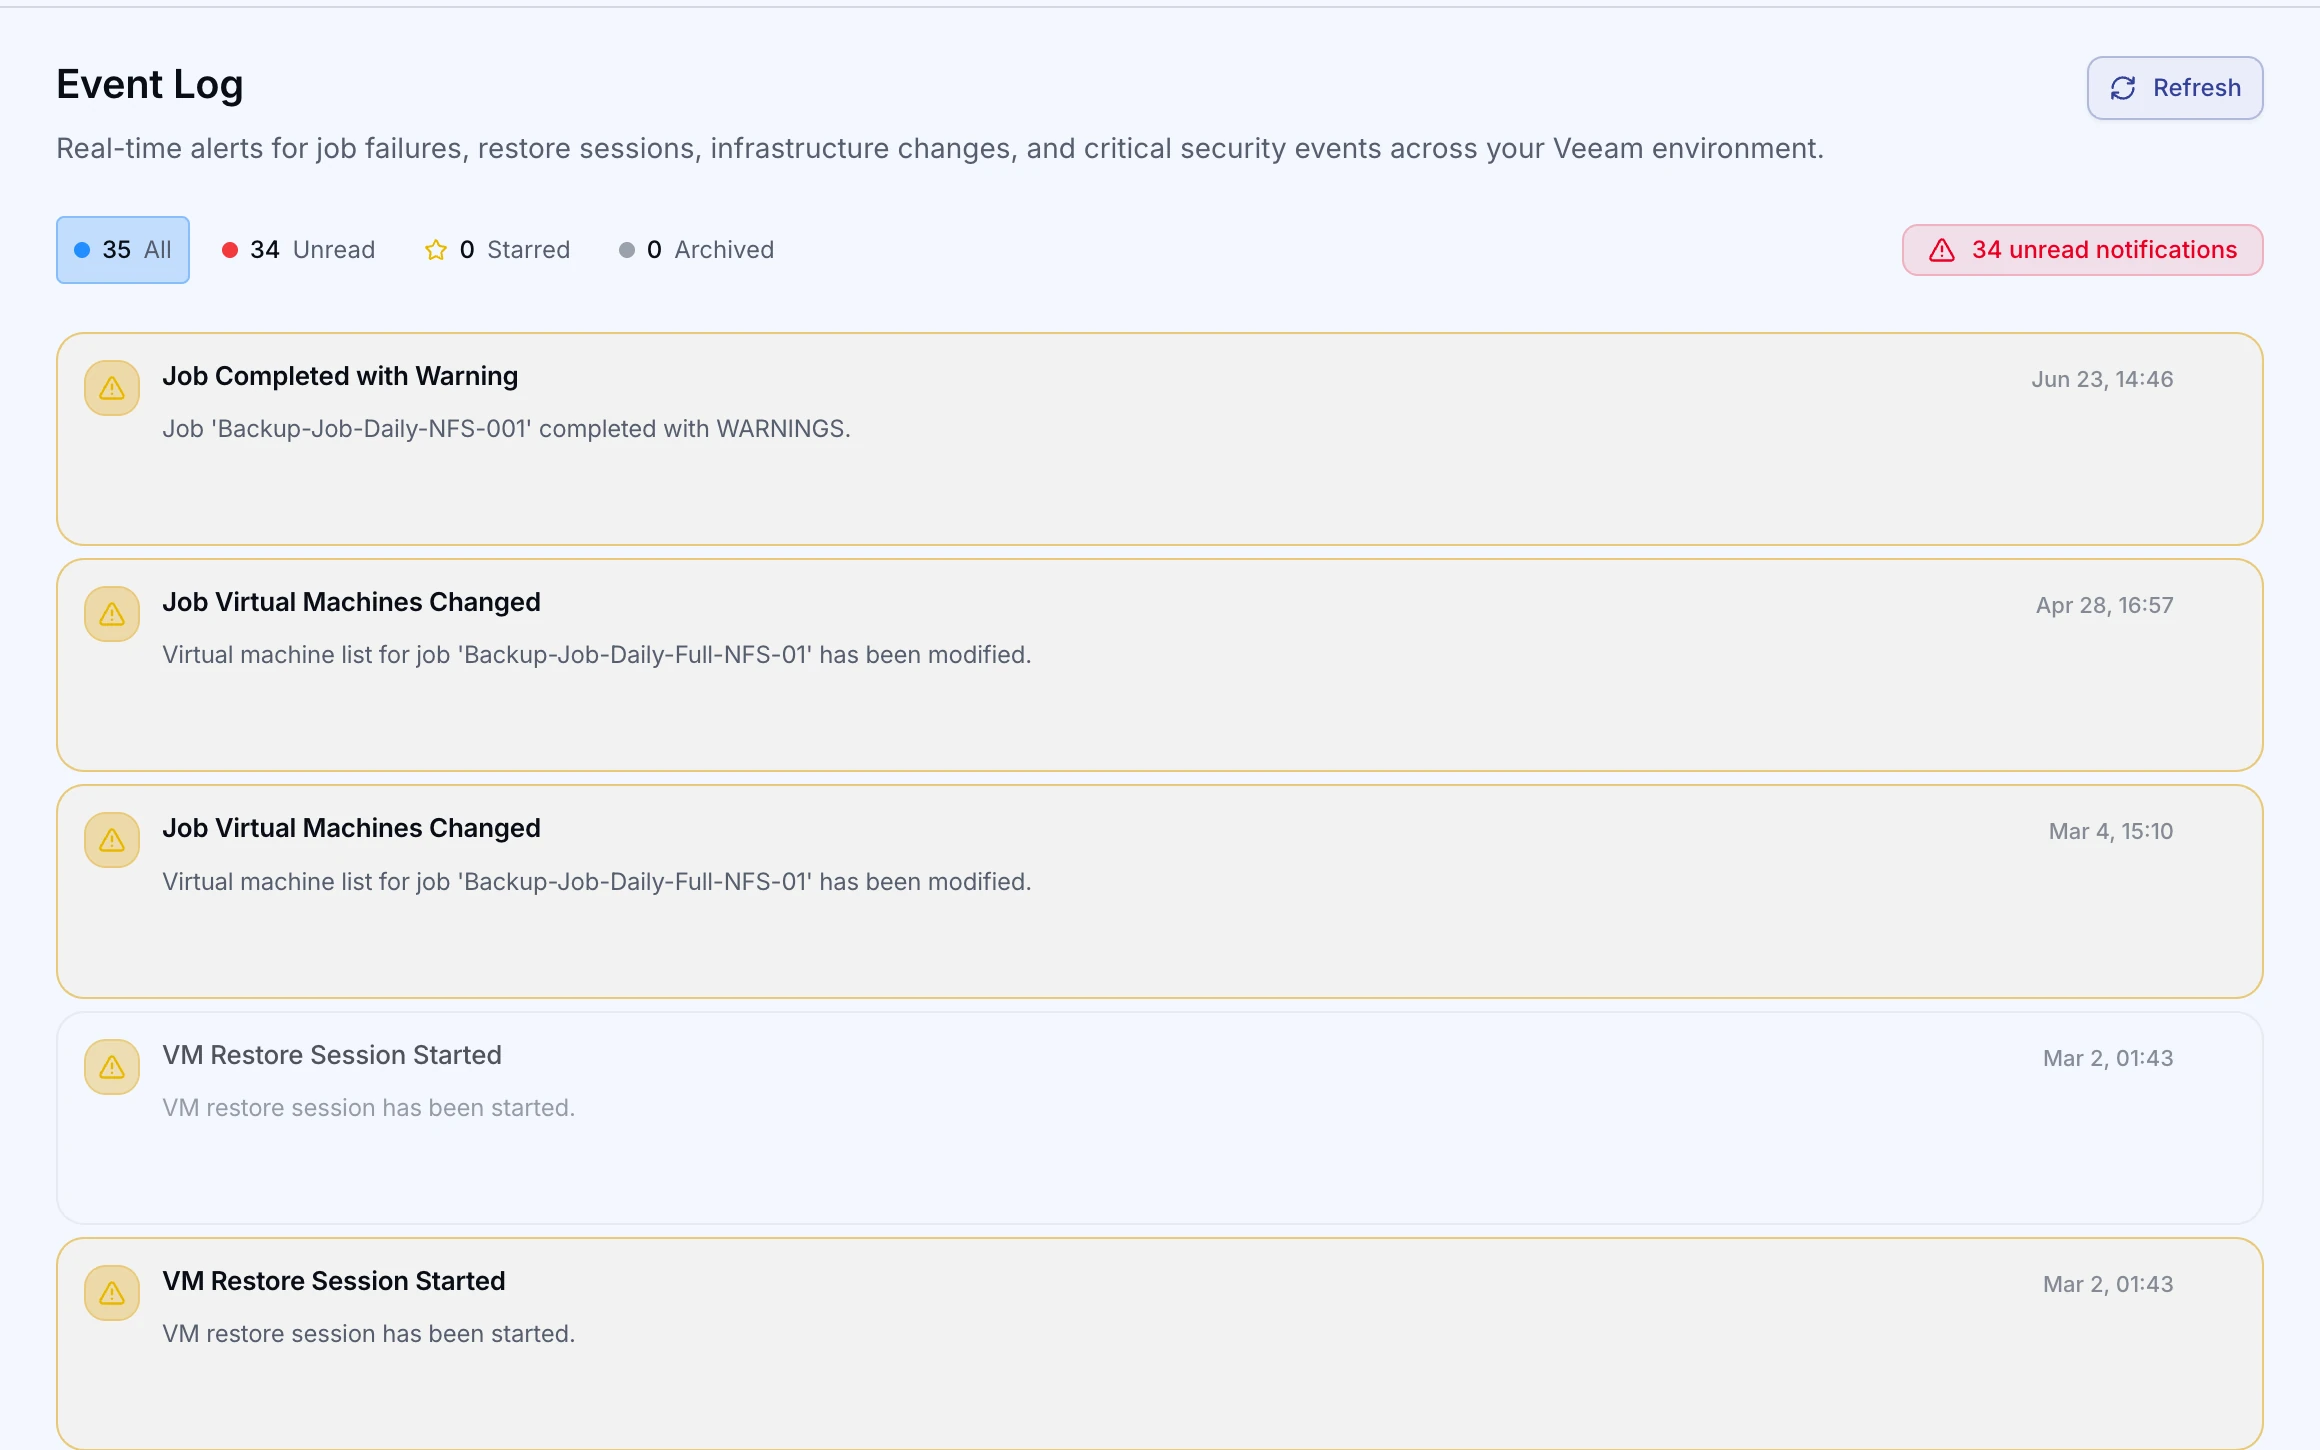Image resolution: width=2320 pixels, height=1450 pixels.
Task: Open the bold unread VM Restore Session Started title
Action: click(334, 1281)
